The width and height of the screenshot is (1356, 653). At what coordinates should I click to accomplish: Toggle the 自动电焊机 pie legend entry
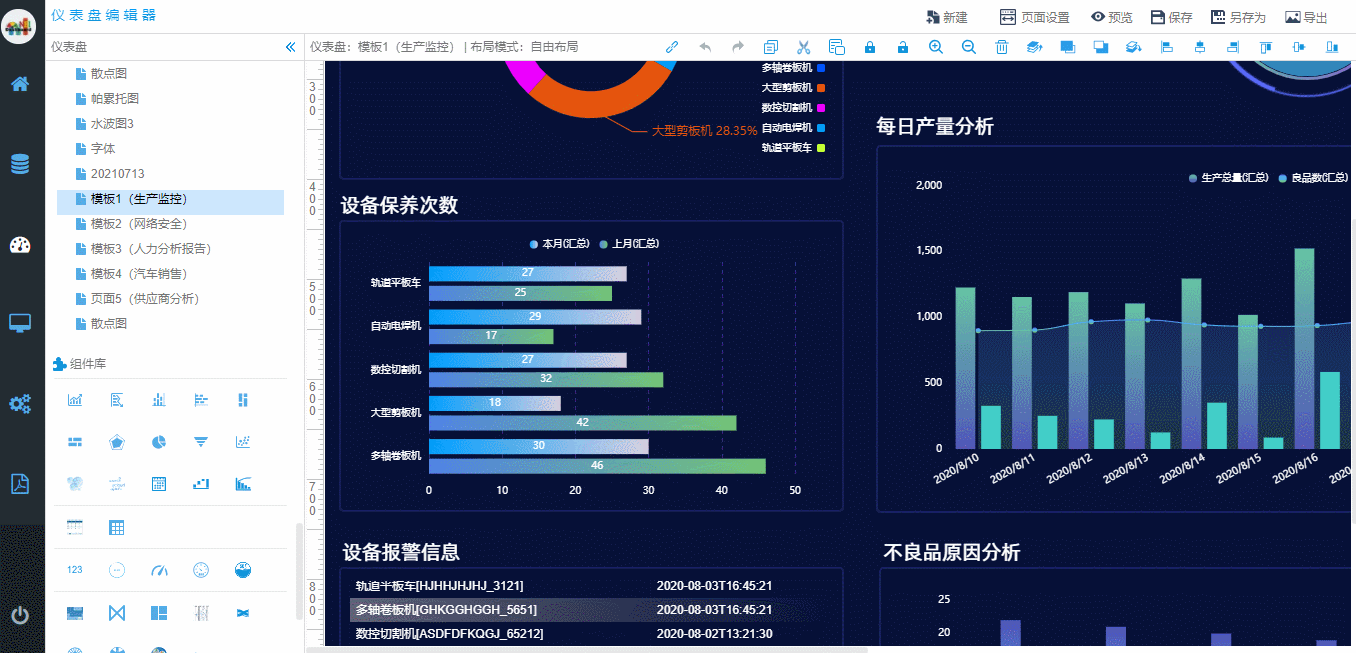tap(794, 128)
